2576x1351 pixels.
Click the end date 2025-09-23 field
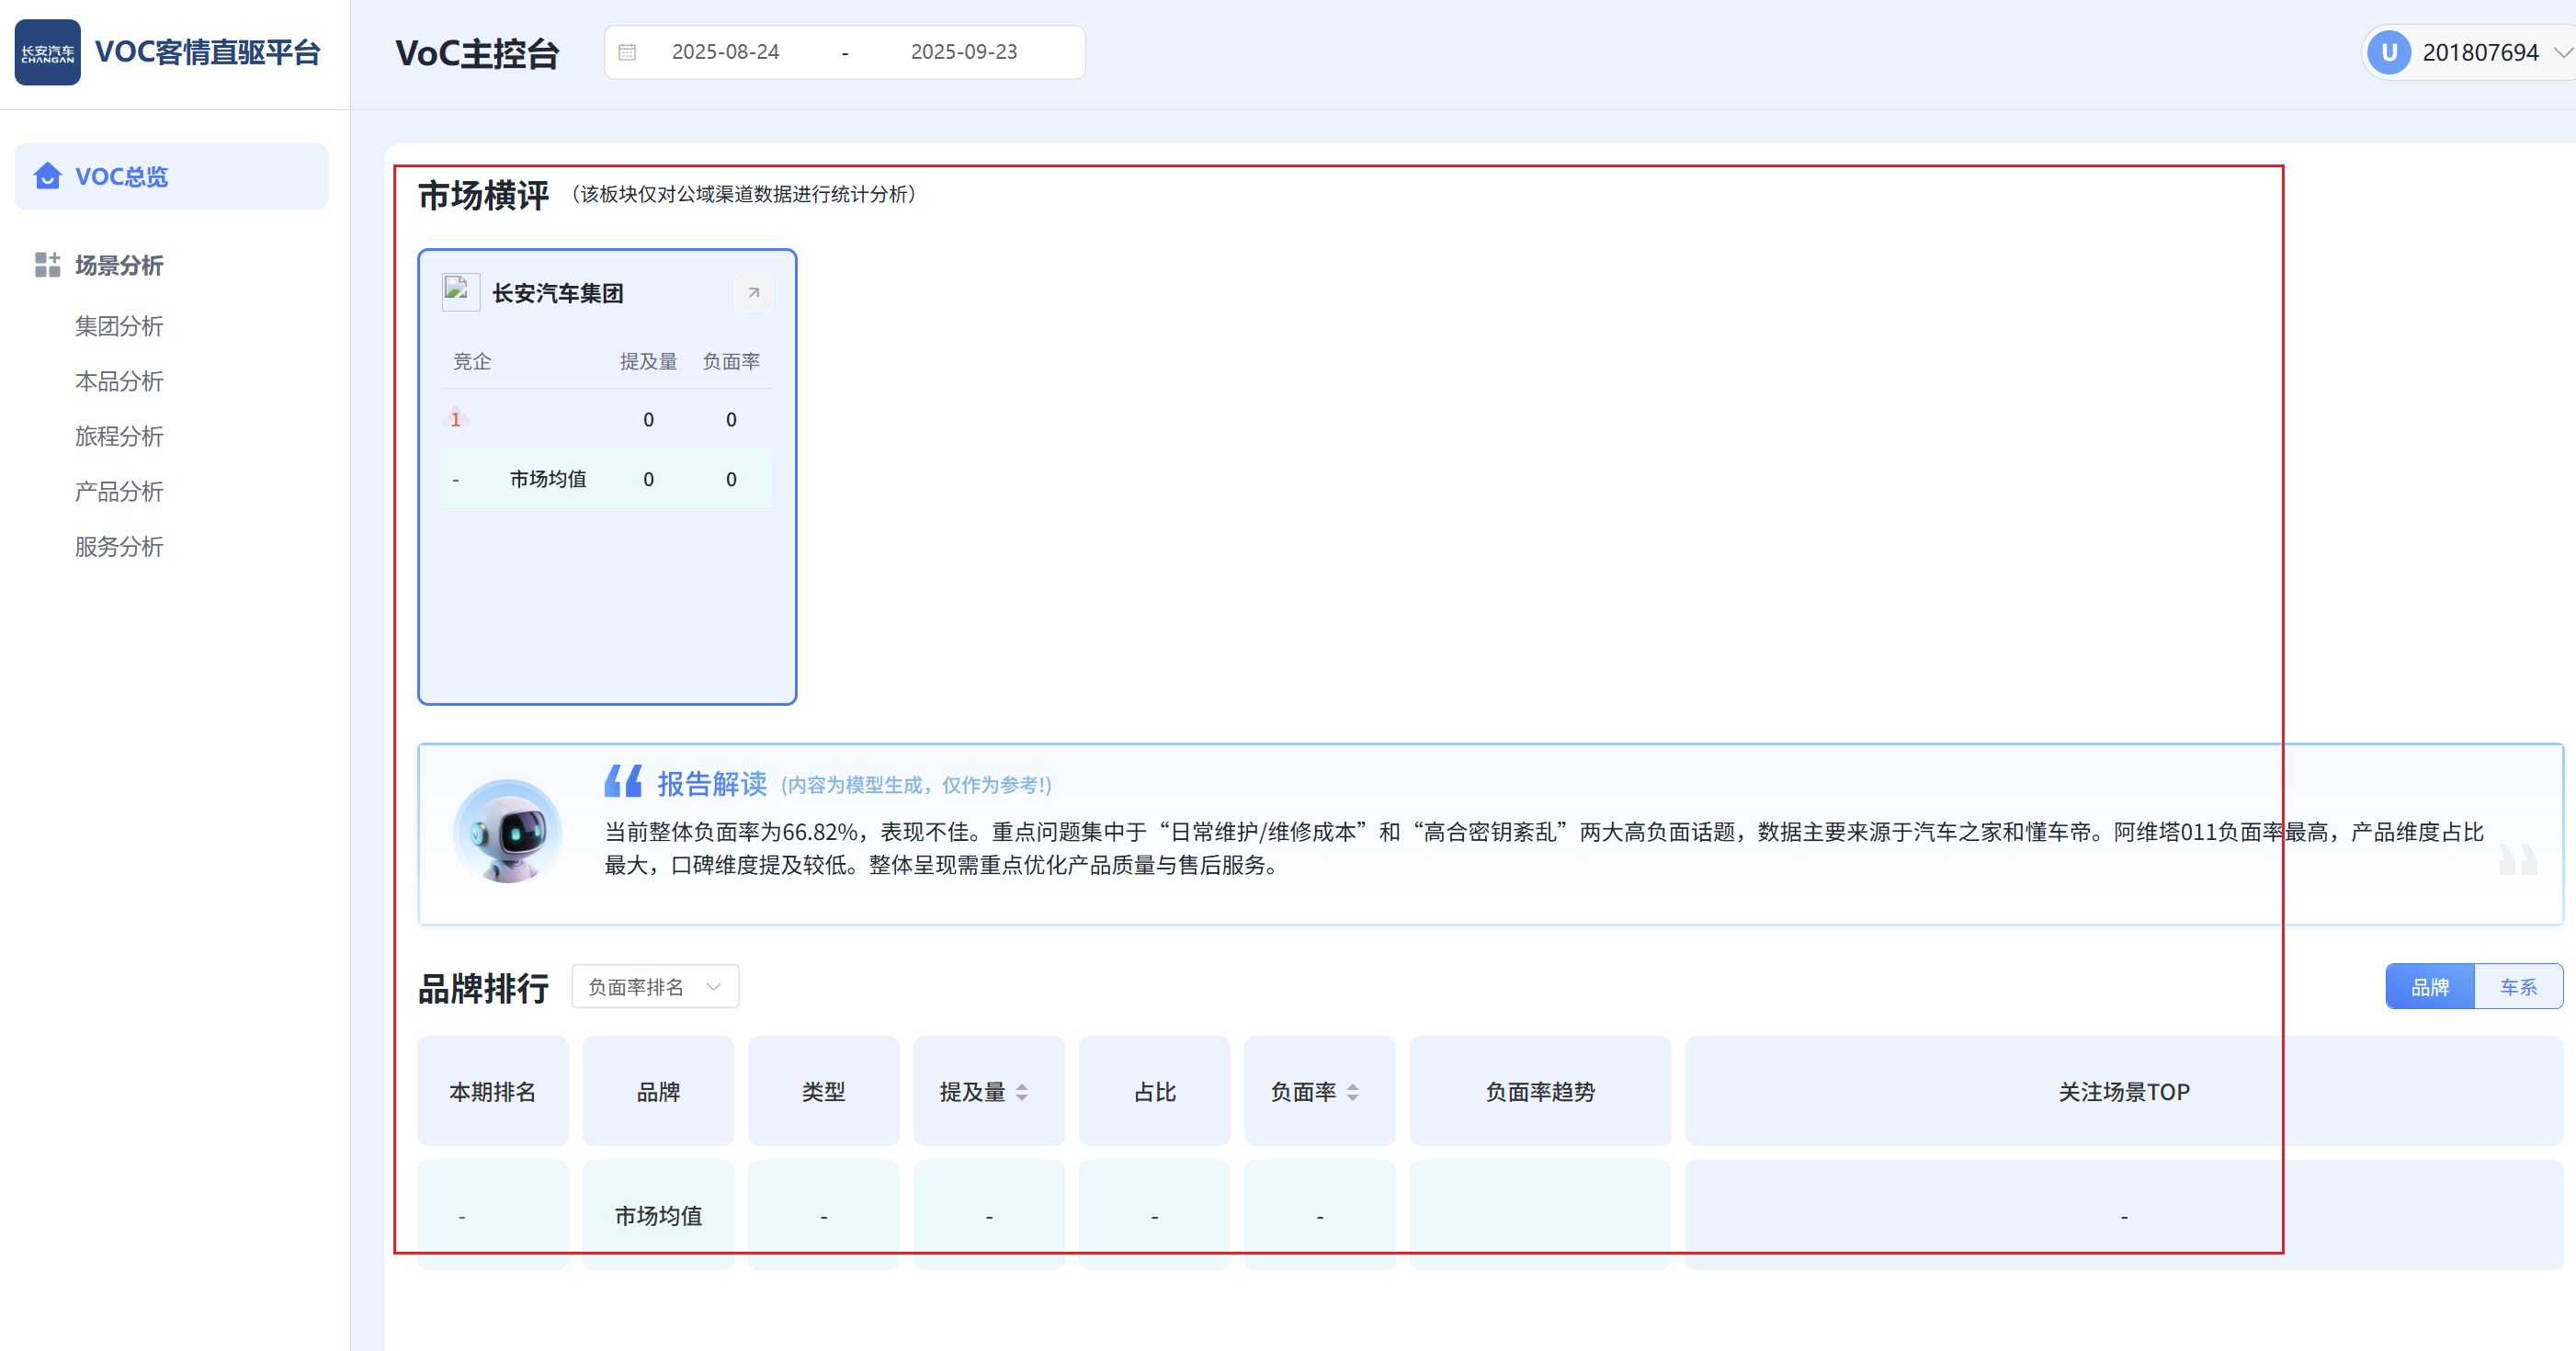[963, 52]
